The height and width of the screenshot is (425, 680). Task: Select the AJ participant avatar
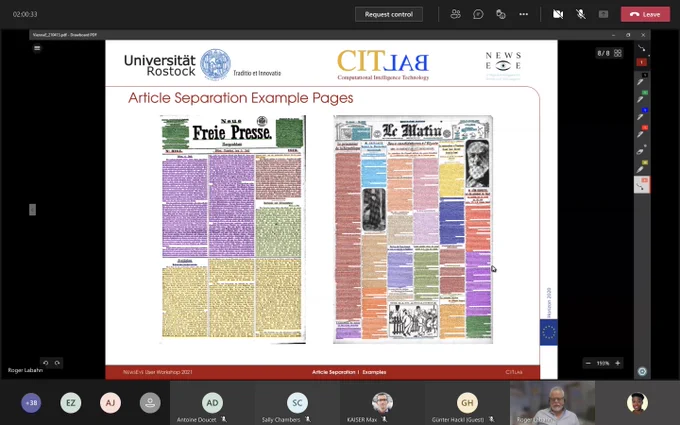click(110, 403)
